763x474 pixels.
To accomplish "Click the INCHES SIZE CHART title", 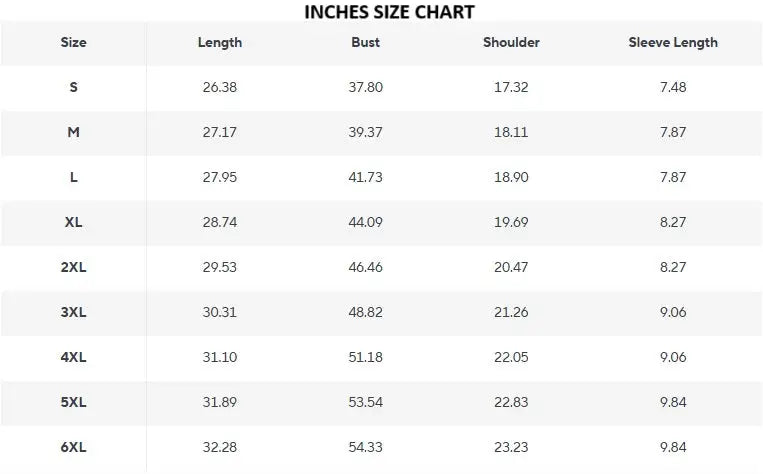I will pyautogui.click(x=389, y=12).
